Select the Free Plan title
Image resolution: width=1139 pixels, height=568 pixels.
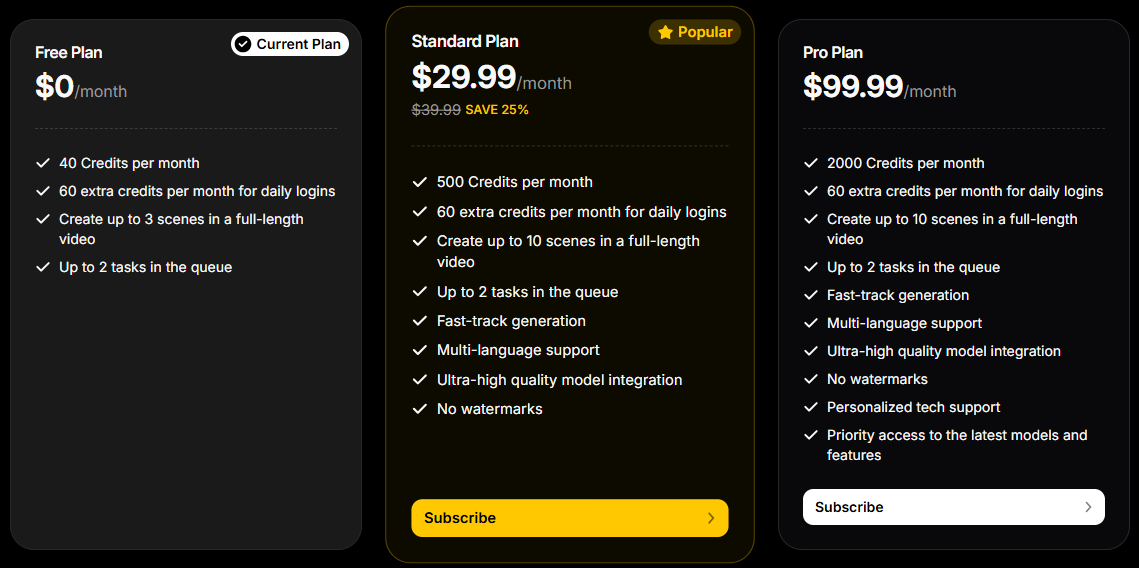pyautogui.click(x=68, y=52)
